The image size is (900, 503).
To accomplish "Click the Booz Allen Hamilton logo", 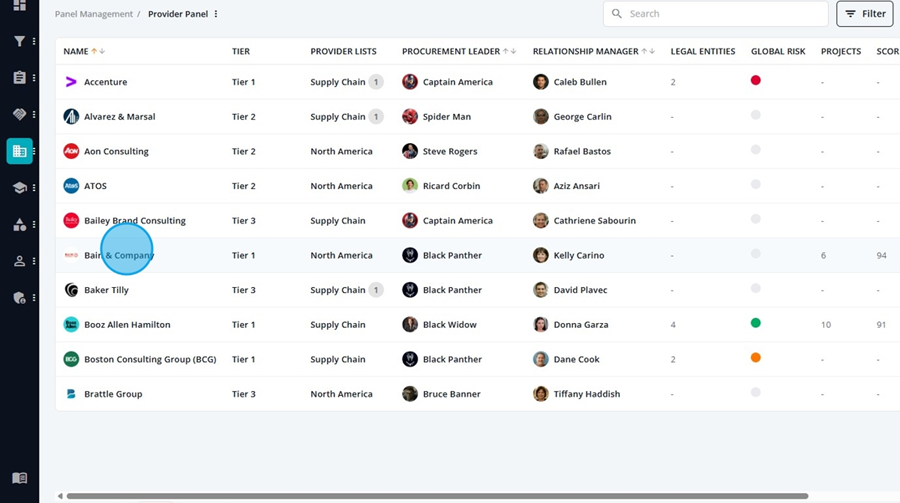I will pos(71,324).
